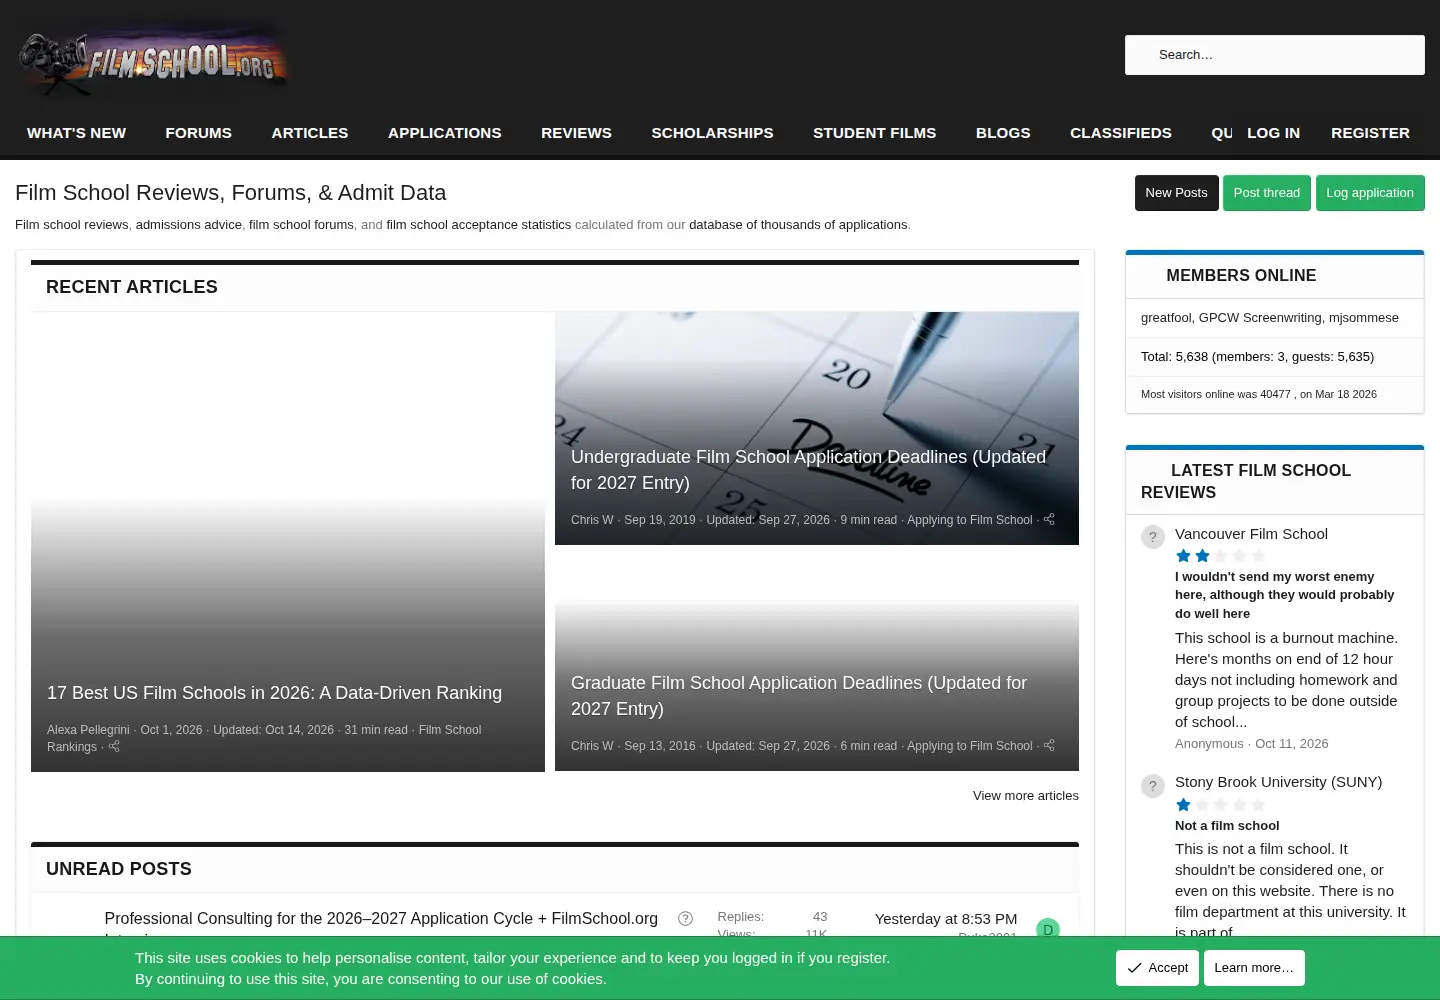The image size is (1440, 1000).
Task: Share the Graduate Application Deadlines article
Action: tap(1049, 746)
